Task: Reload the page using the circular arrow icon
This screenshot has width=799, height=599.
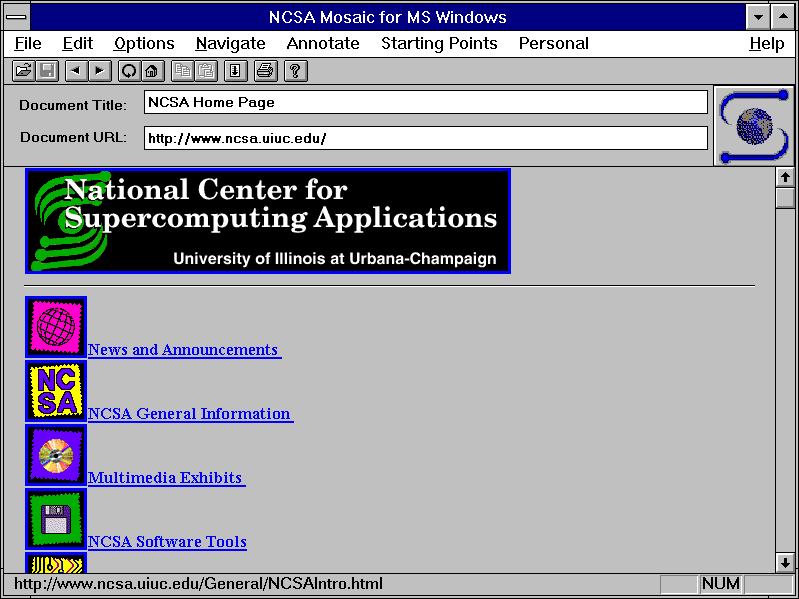Action: point(128,70)
